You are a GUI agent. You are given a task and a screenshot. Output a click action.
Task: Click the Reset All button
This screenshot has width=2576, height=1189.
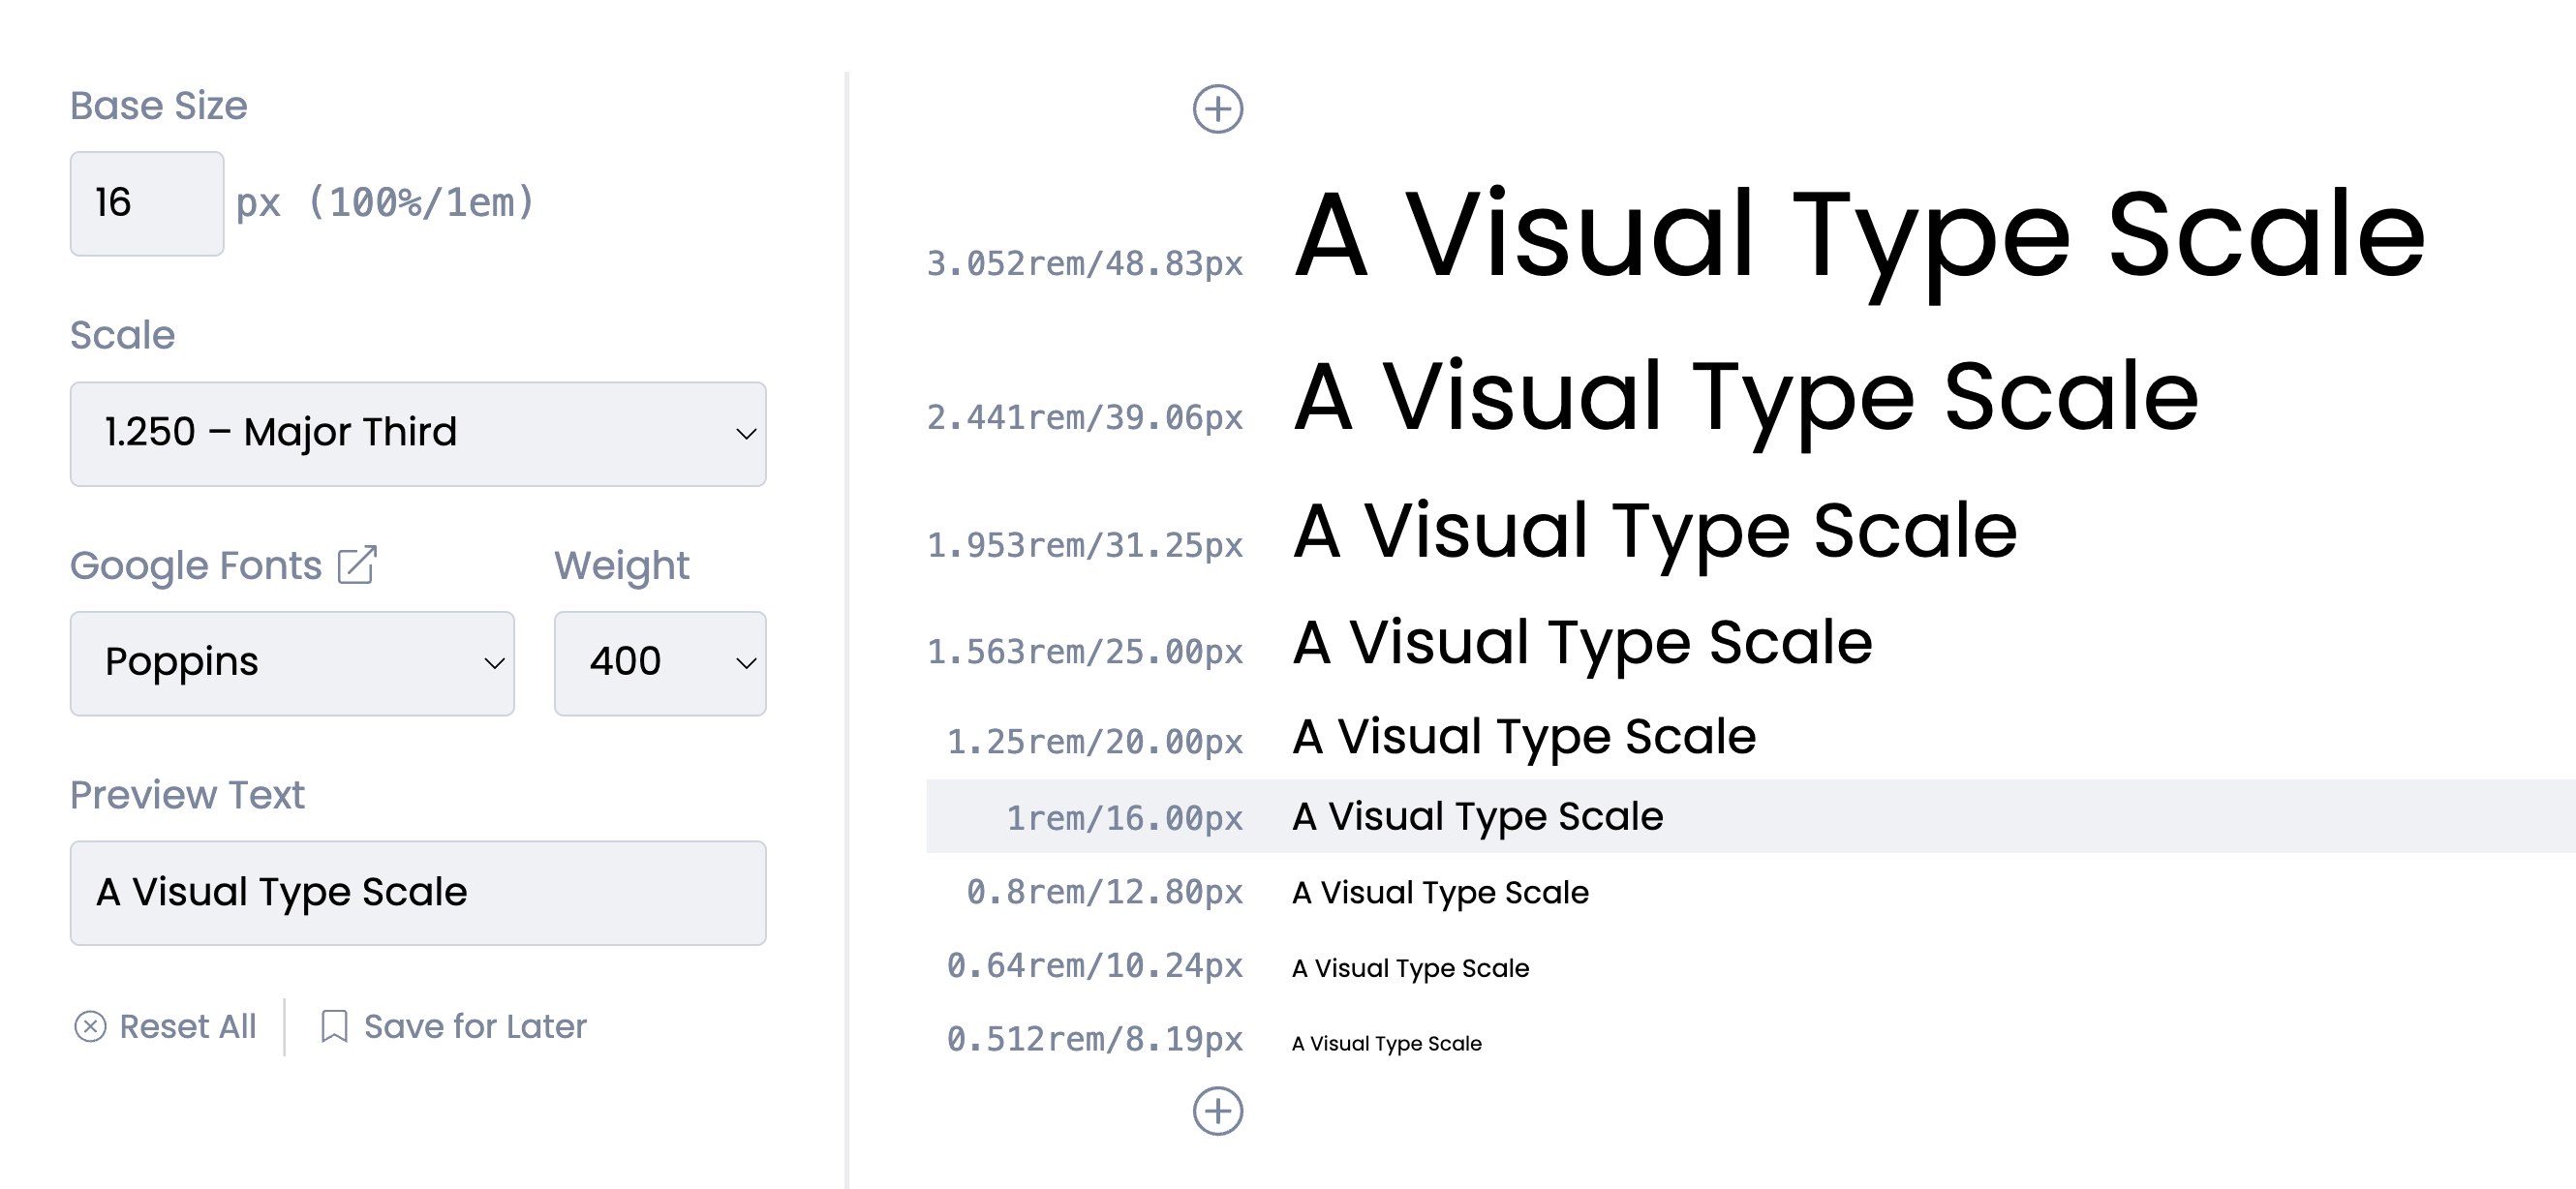[x=188, y=1026]
